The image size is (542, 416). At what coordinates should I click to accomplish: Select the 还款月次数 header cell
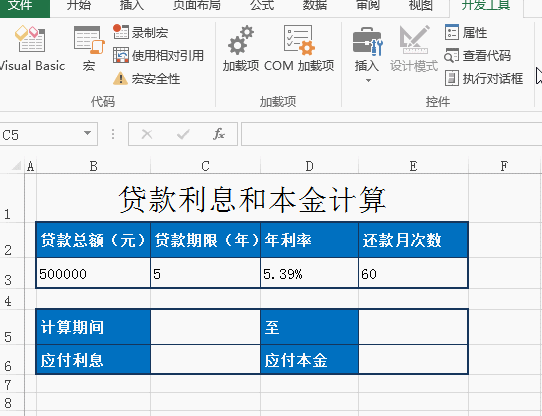413,240
